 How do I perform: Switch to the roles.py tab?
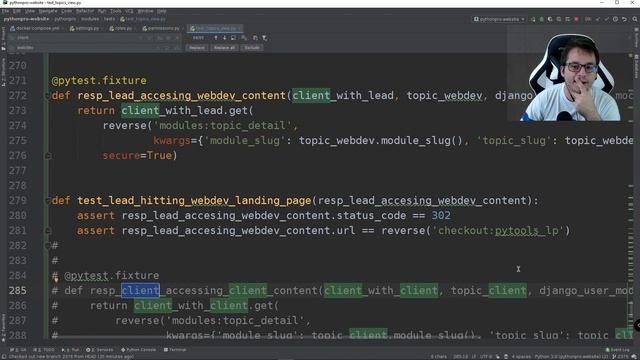coord(121,29)
